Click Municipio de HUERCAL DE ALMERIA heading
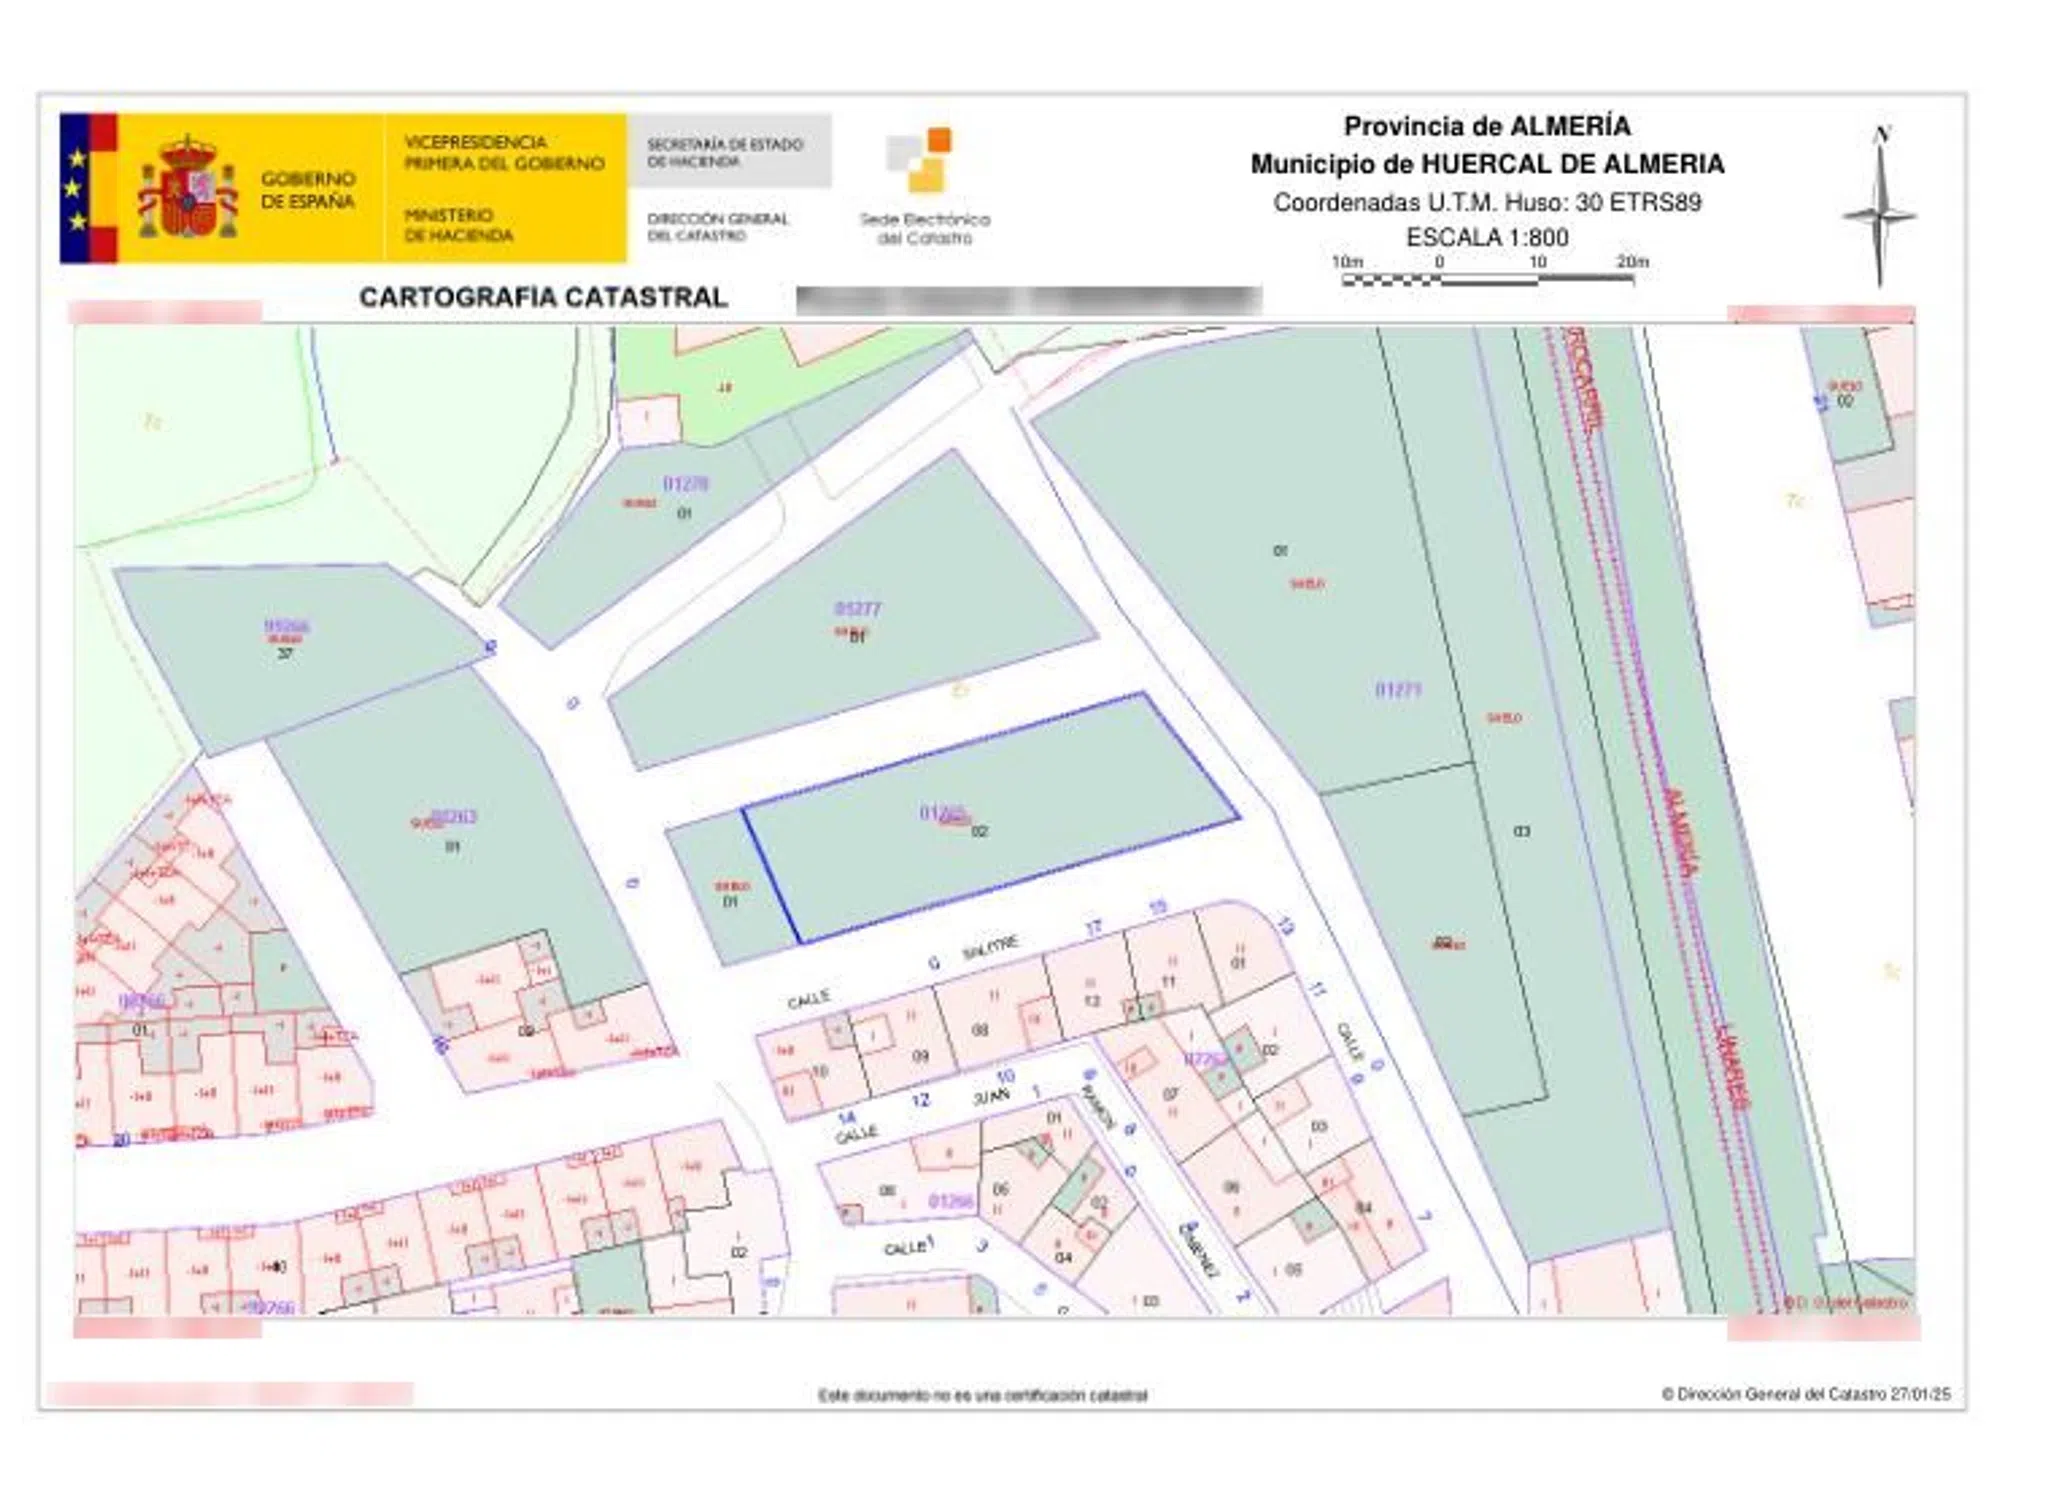This screenshot has width=2067, height=1500. pyautogui.click(x=1487, y=164)
